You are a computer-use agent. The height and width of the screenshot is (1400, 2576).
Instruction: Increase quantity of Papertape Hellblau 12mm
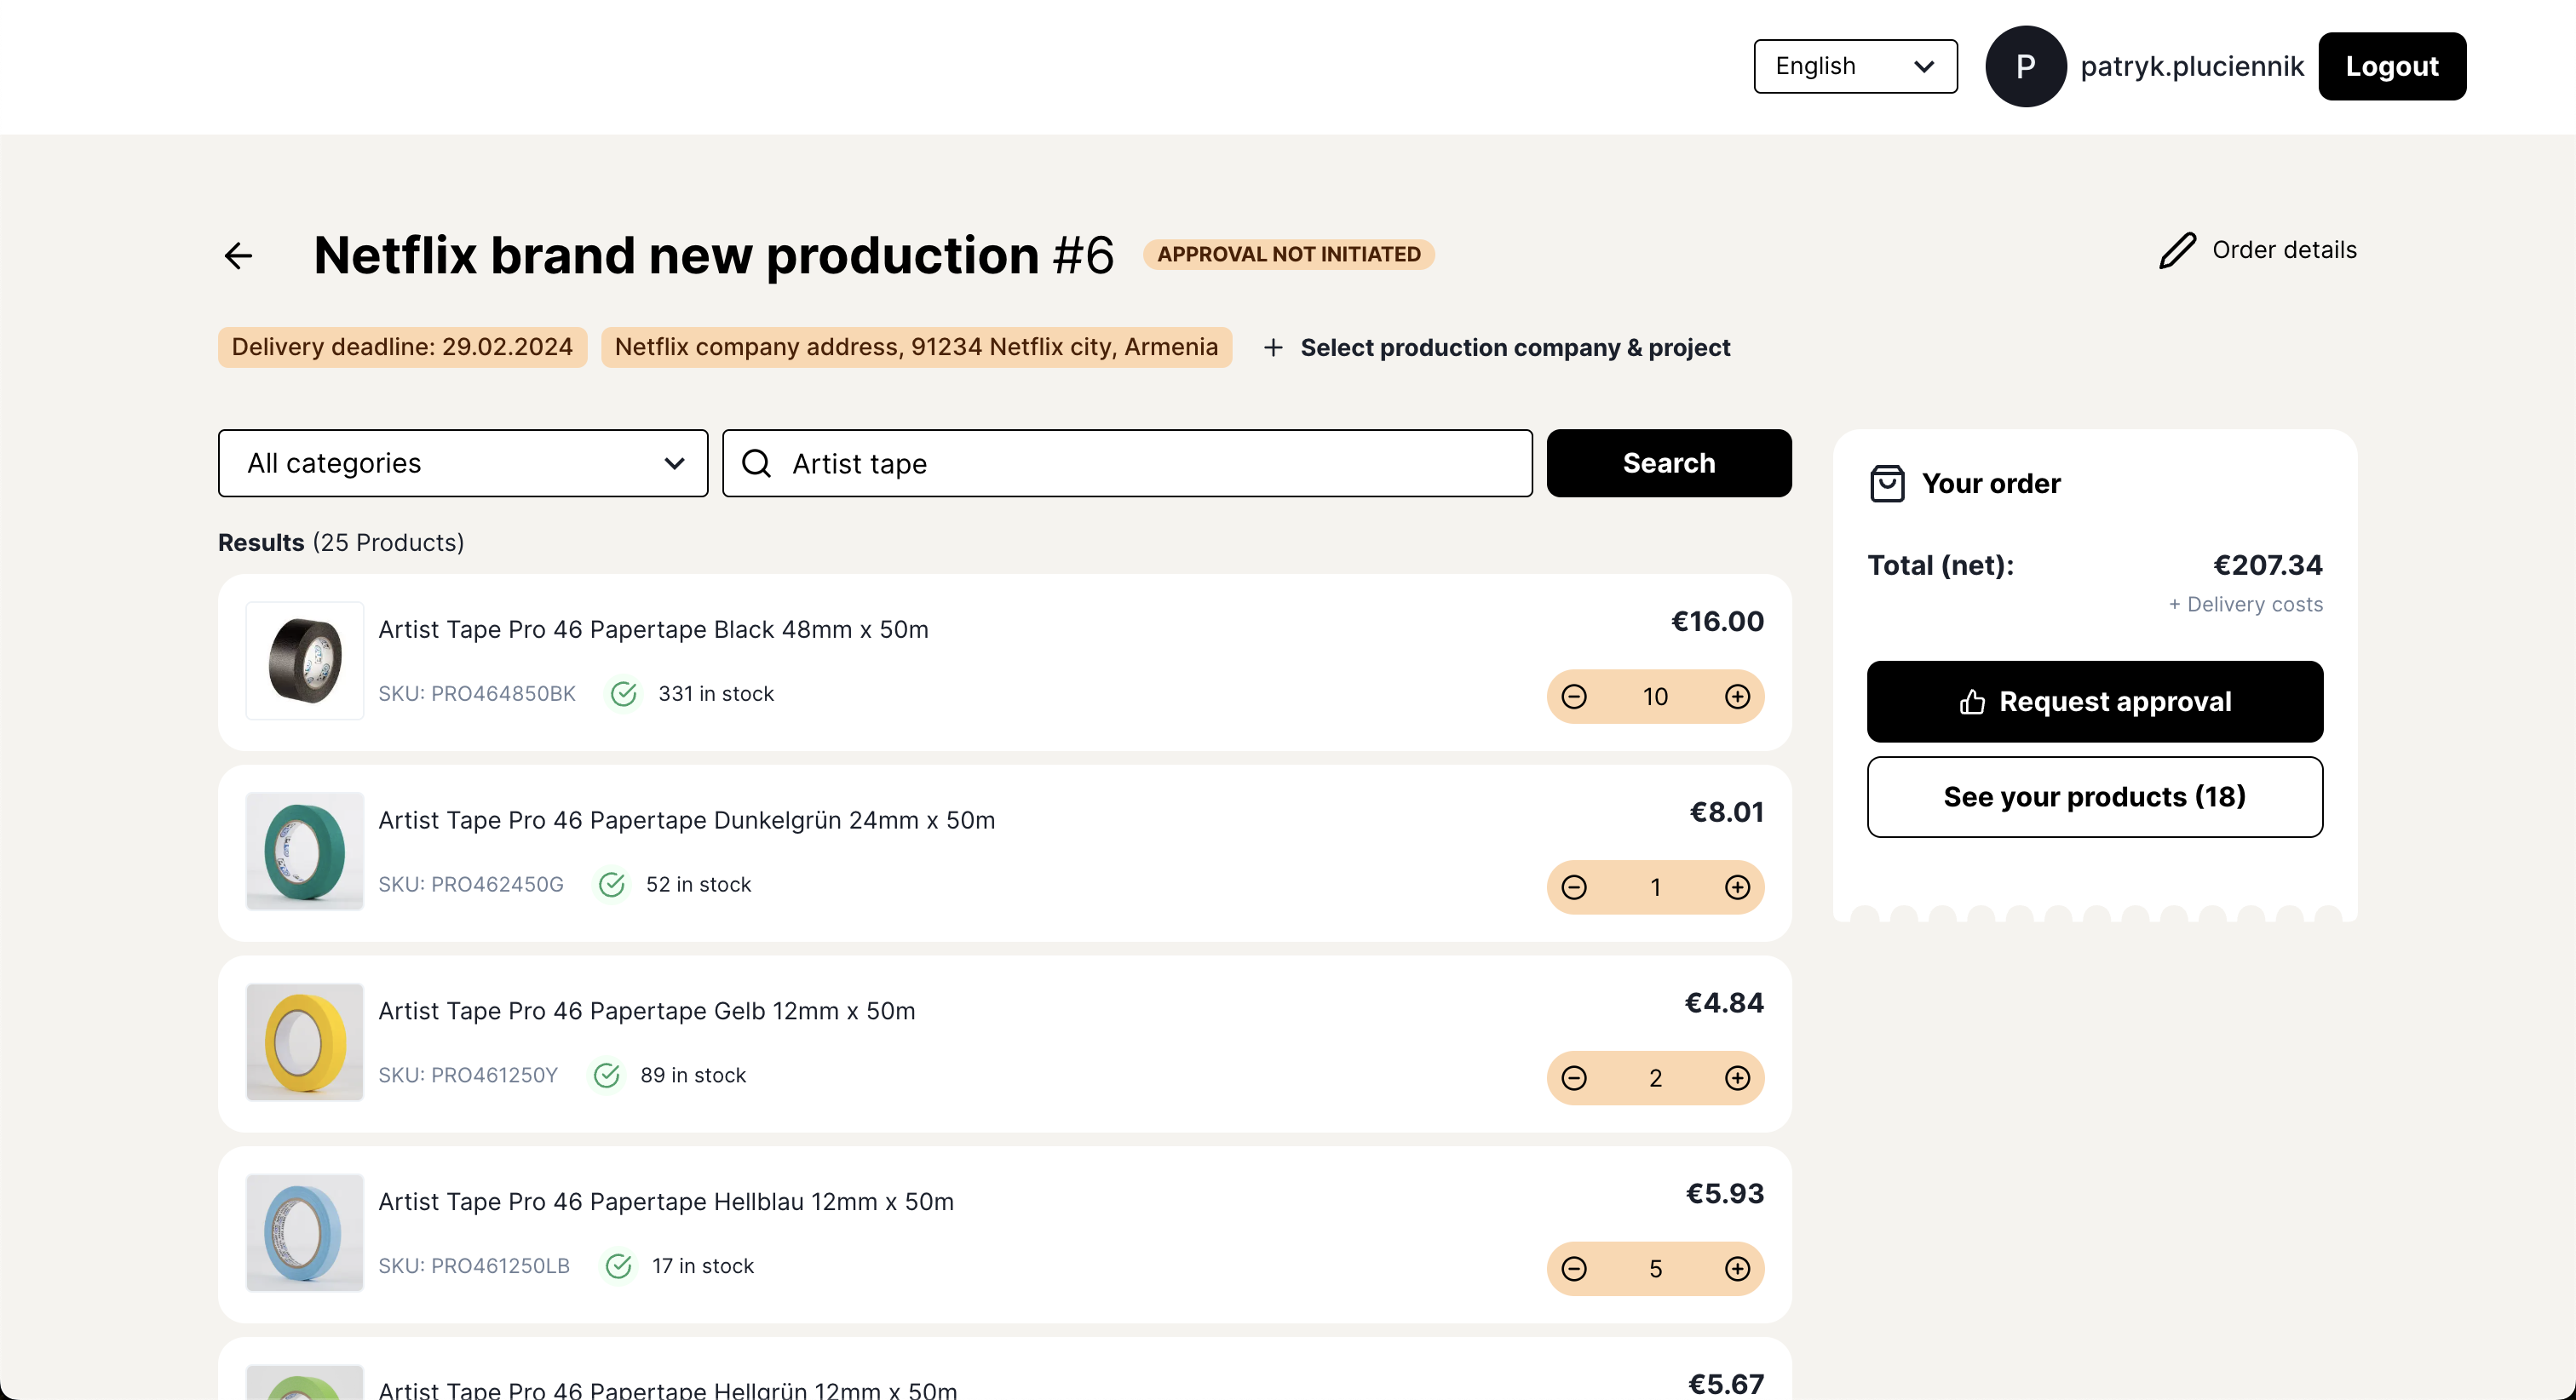1738,1269
